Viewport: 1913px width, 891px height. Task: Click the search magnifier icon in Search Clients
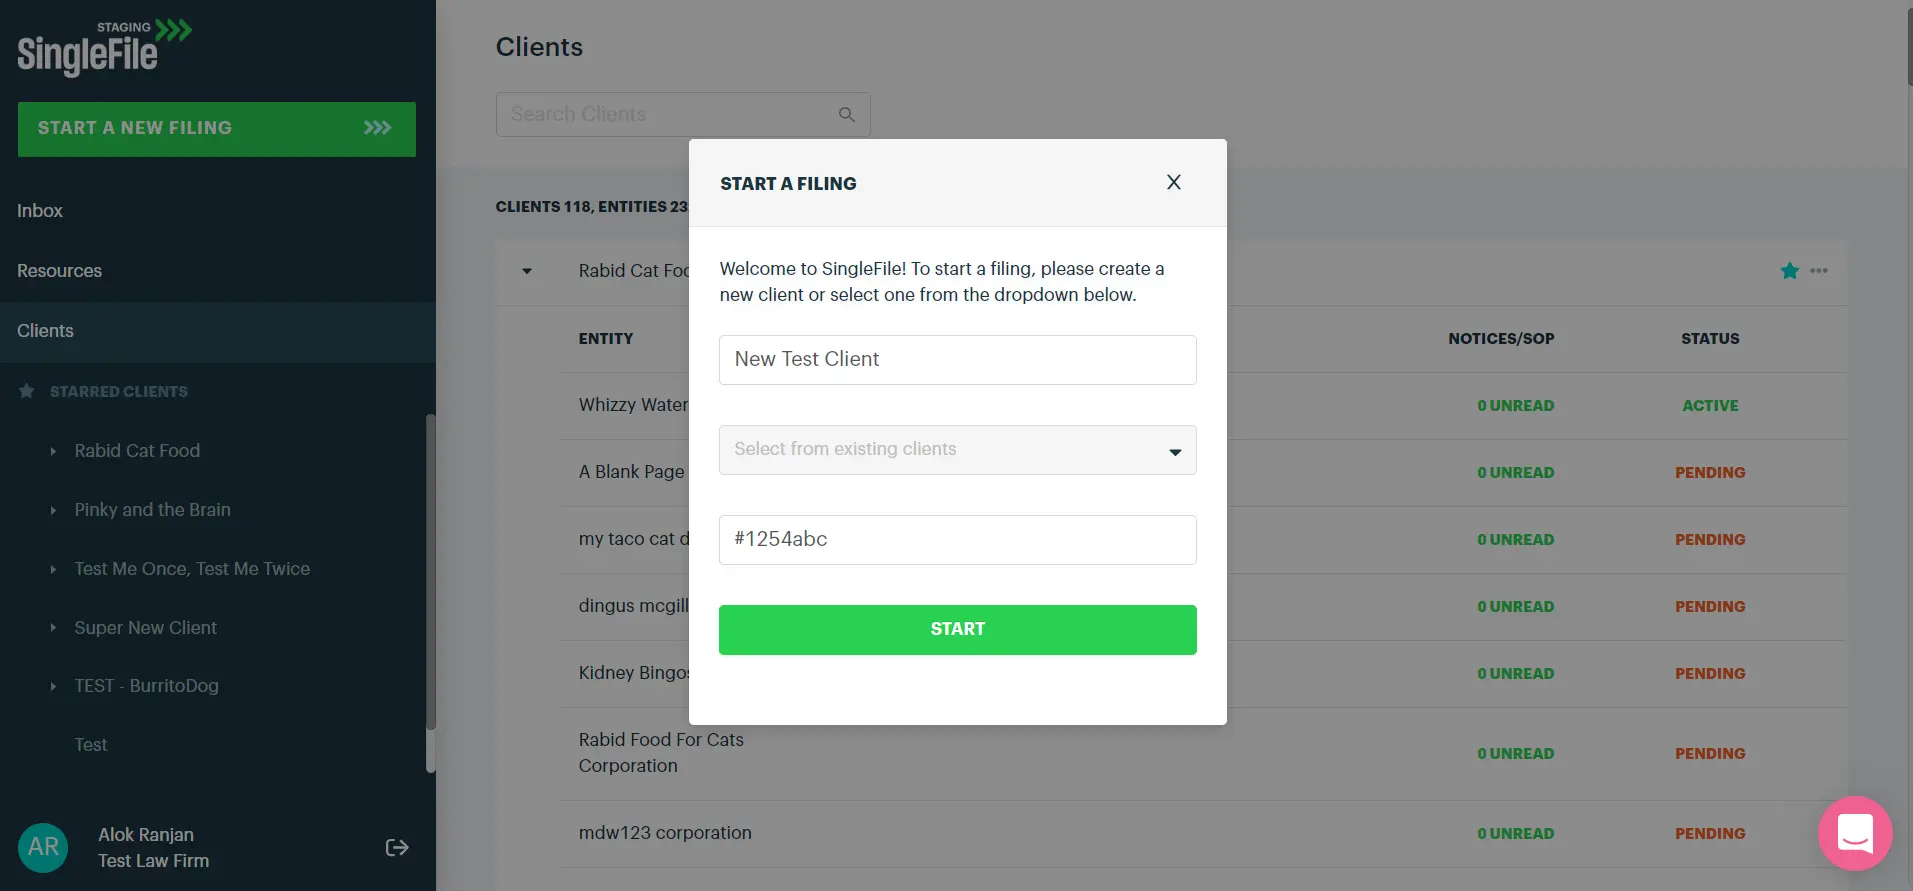847,115
